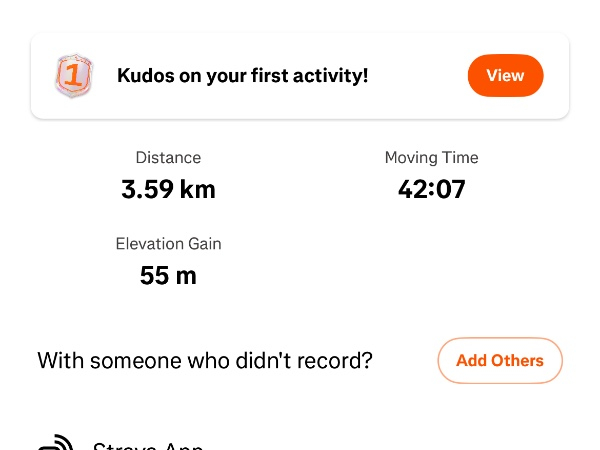Click the device signal icon beside Strava App
The width and height of the screenshot is (600, 450).
pyautogui.click(x=56, y=443)
